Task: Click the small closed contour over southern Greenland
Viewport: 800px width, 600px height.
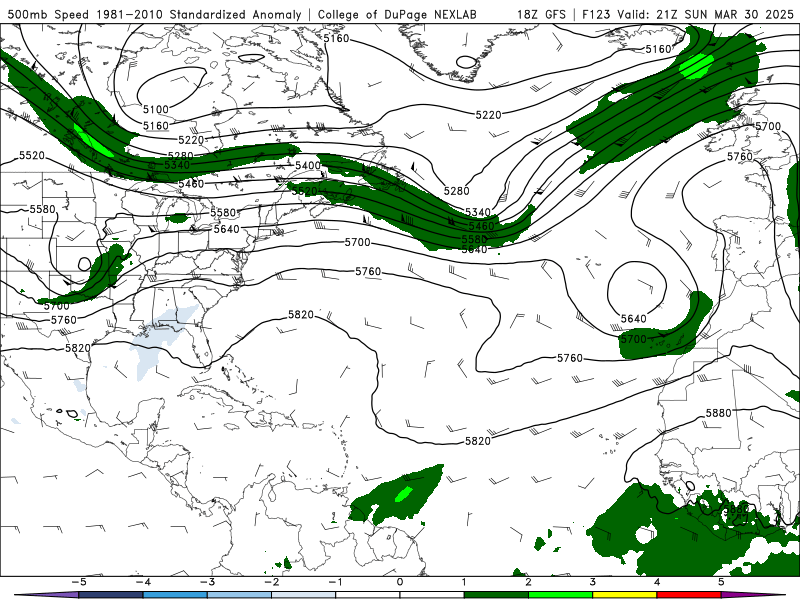Action: [466, 62]
